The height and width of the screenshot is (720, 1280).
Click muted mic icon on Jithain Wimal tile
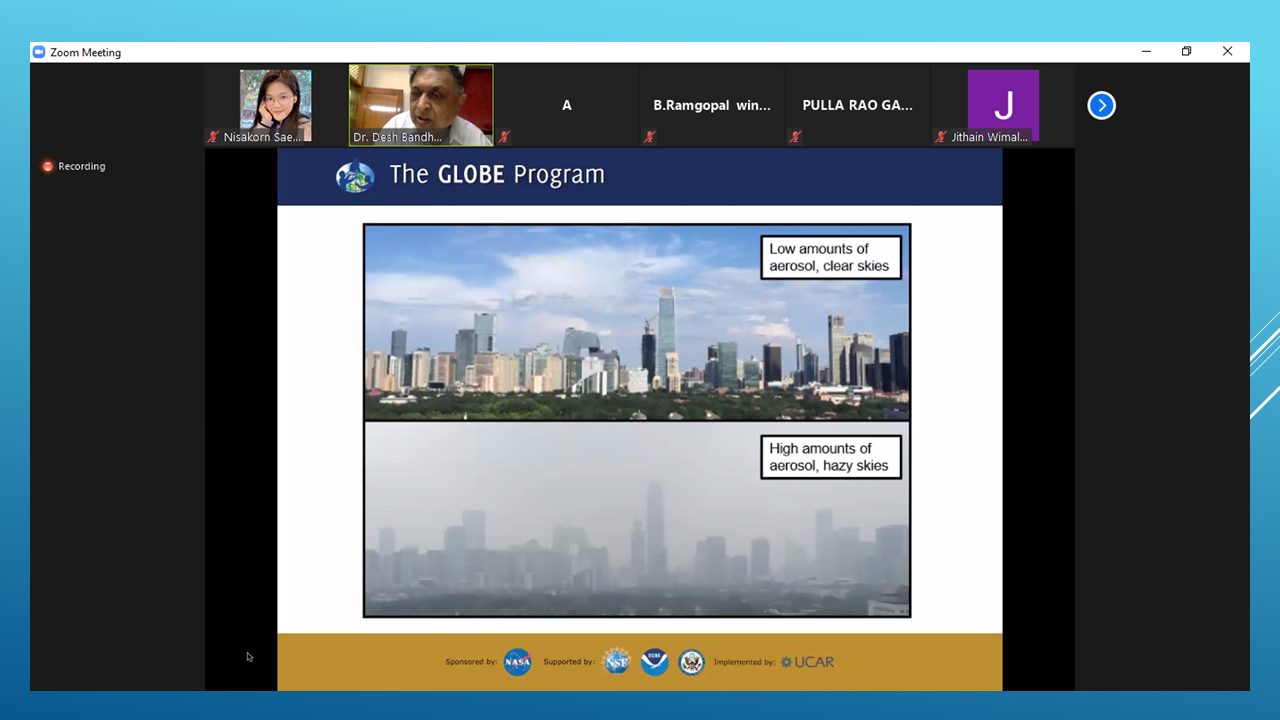tap(941, 137)
